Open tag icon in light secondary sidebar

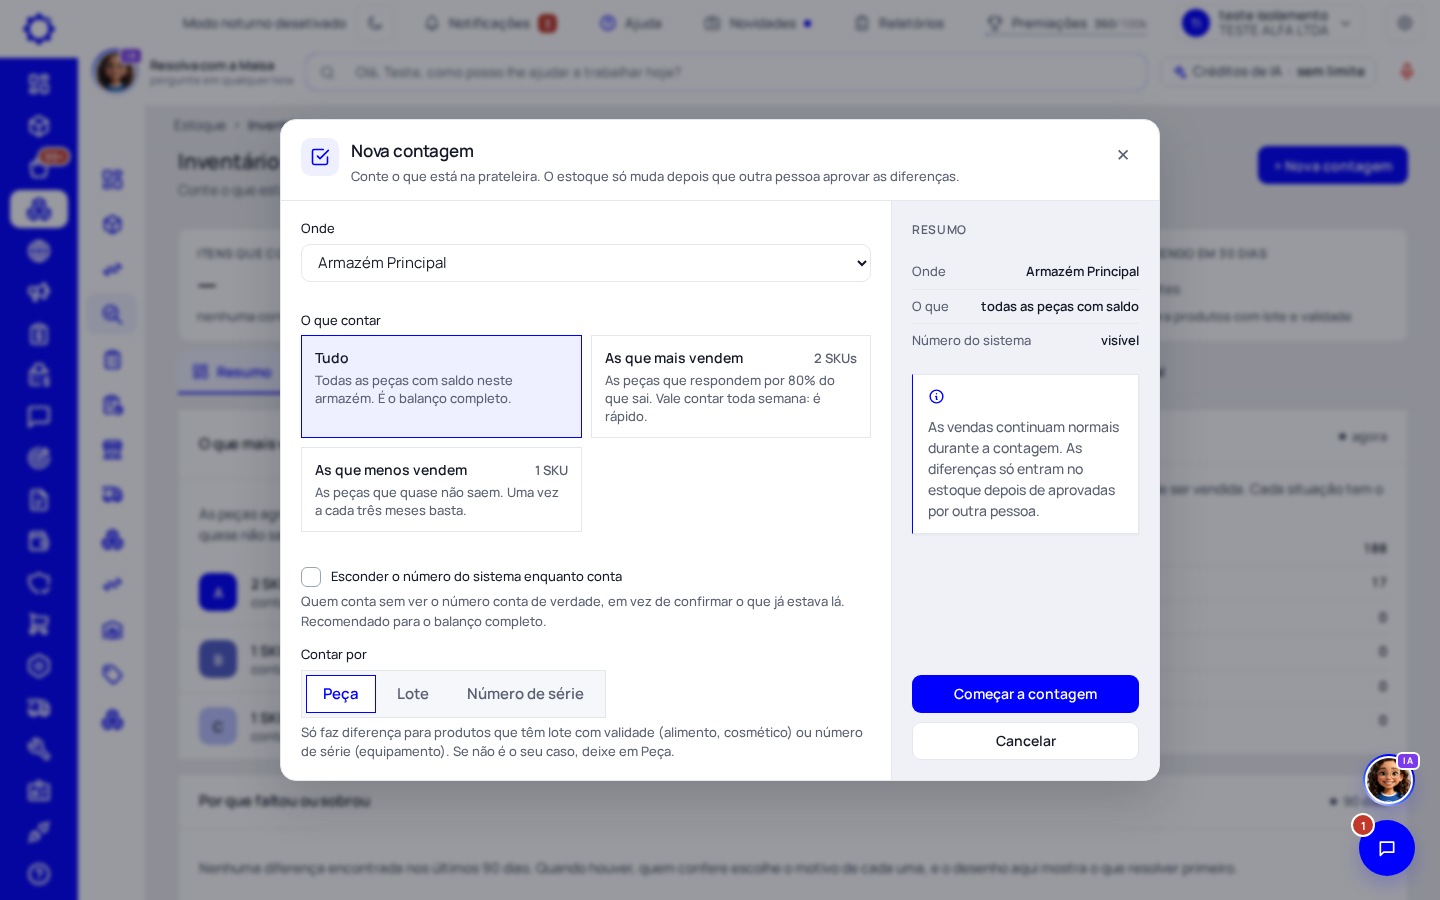[112, 674]
